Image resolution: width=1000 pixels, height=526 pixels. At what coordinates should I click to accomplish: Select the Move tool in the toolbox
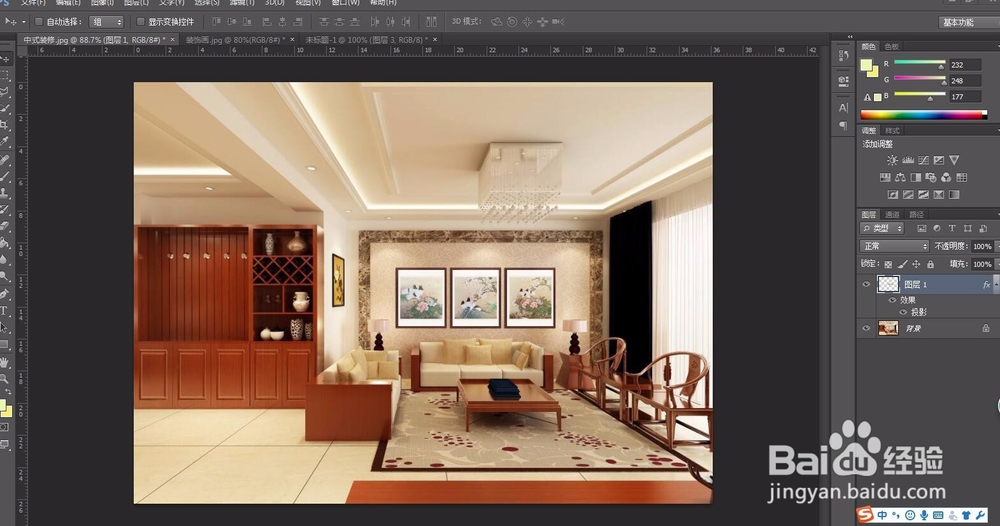4,59
